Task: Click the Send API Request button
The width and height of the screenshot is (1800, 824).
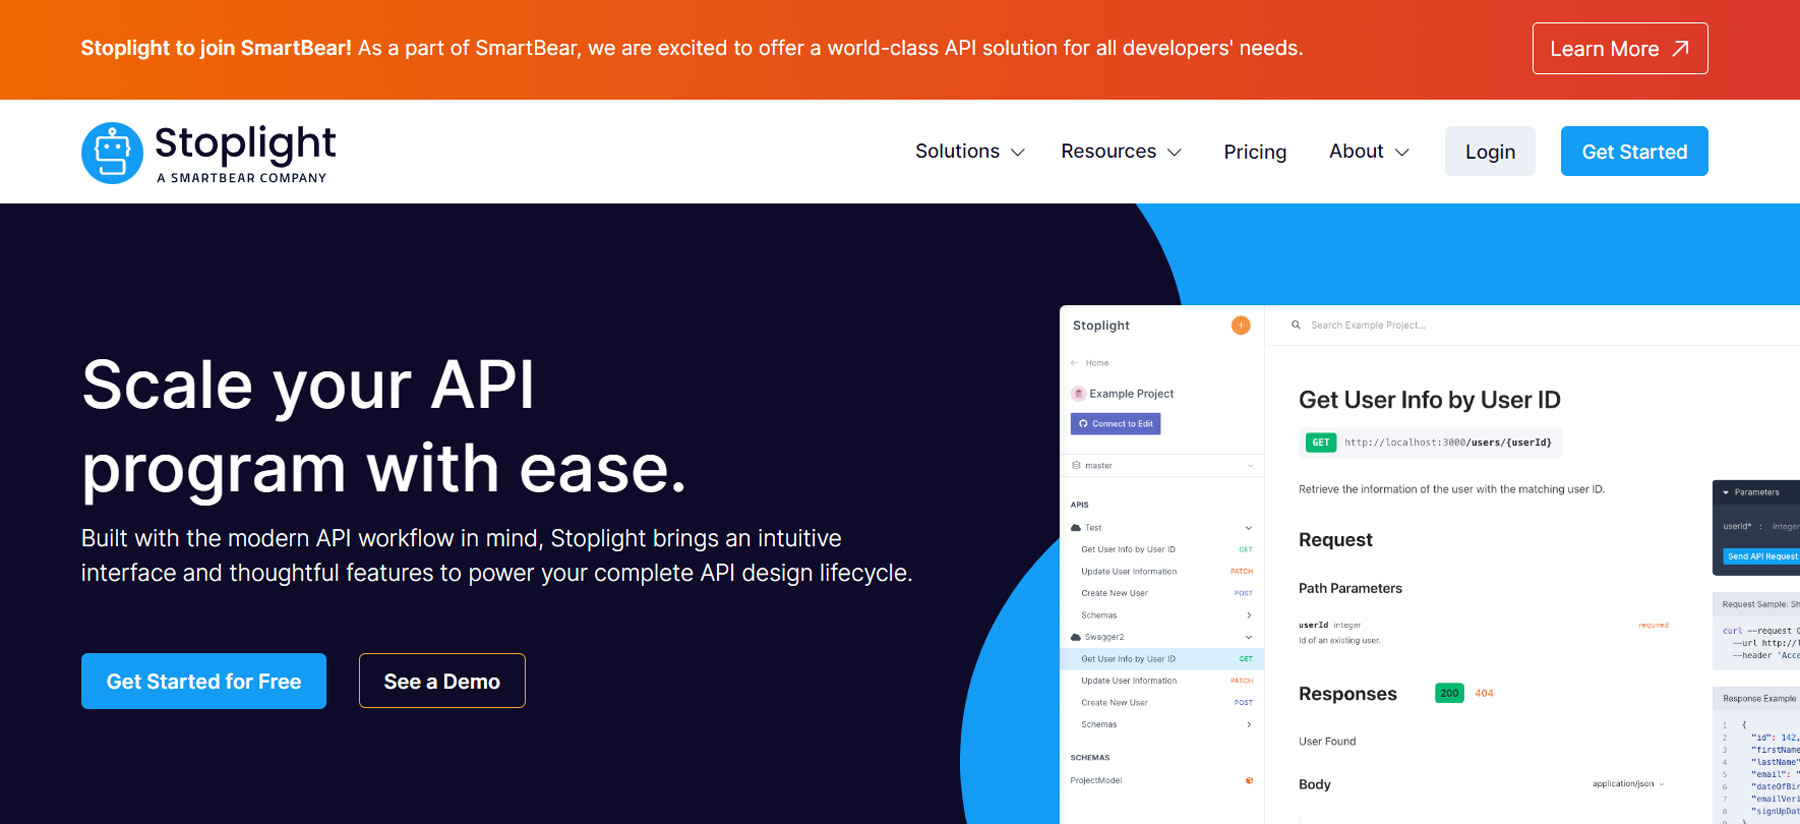Action: [1762, 556]
